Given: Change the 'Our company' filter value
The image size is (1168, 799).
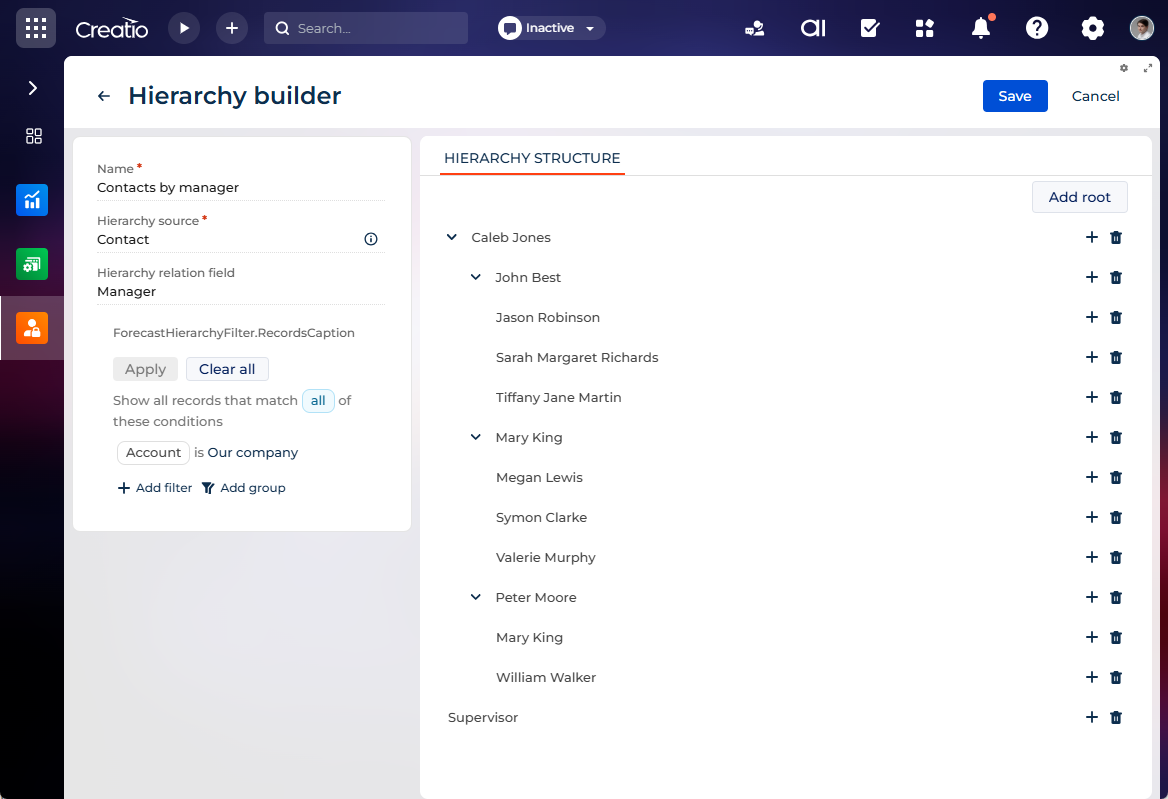Looking at the screenshot, I should [253, 453].
